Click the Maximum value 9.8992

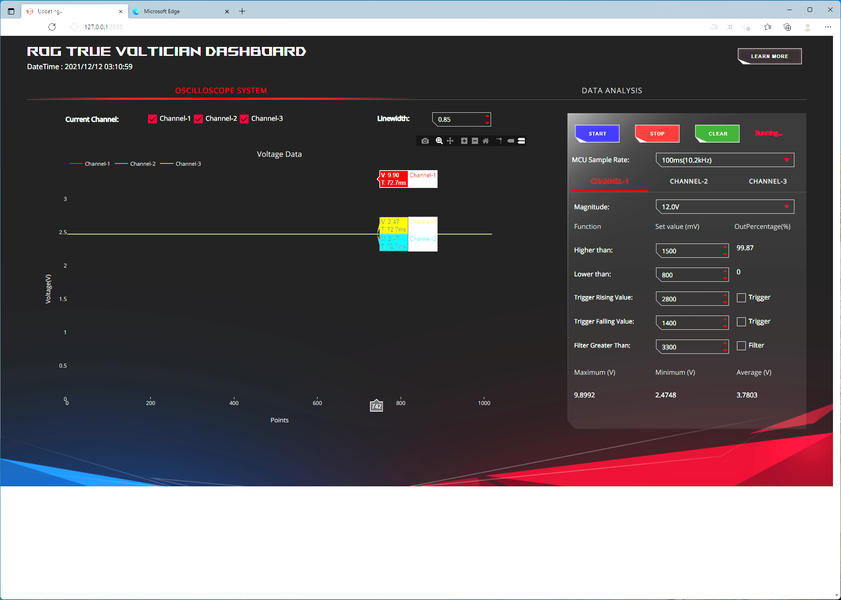[584, 395]
